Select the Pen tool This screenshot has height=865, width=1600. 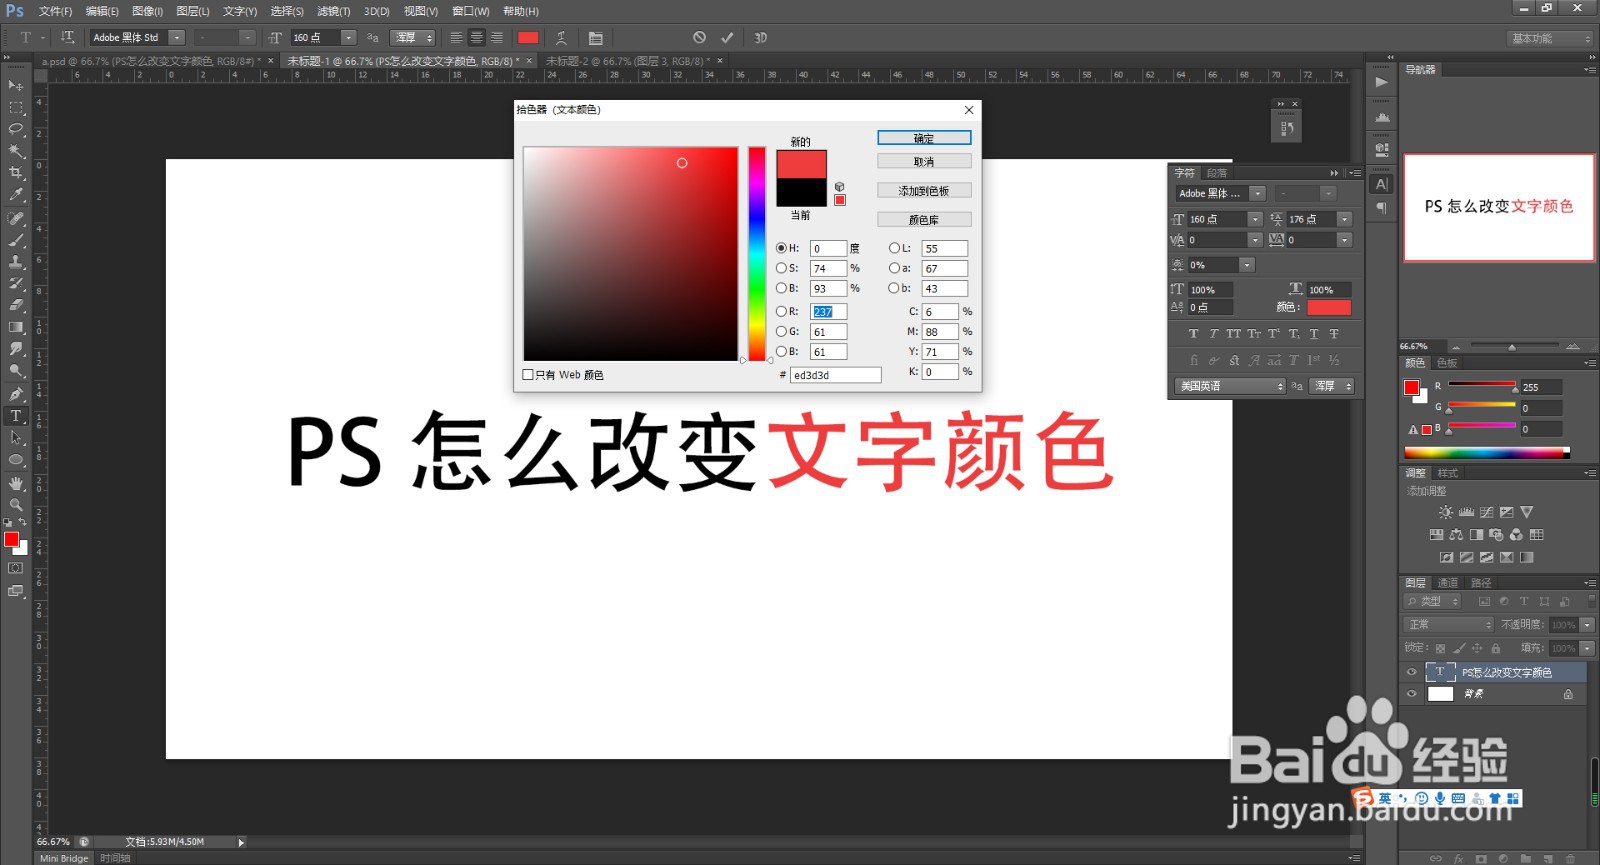[15, 394]
